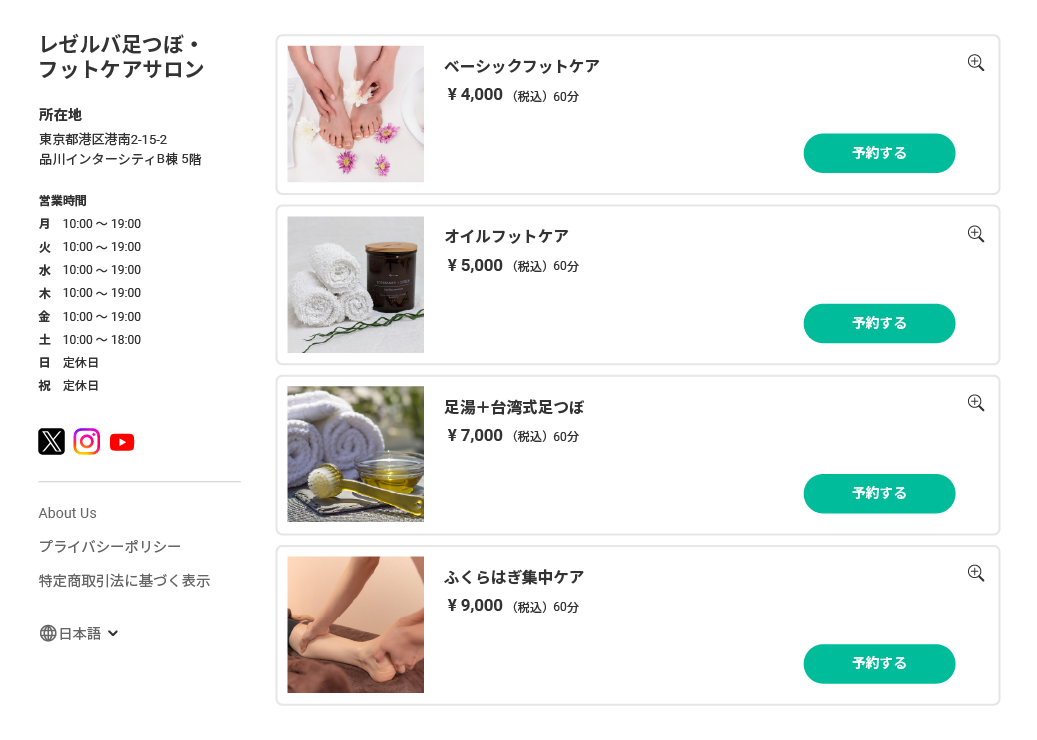Open the X (Twitter) social link
The width and height of the screenshot is (1037, 740).
(x=51, y=441)
